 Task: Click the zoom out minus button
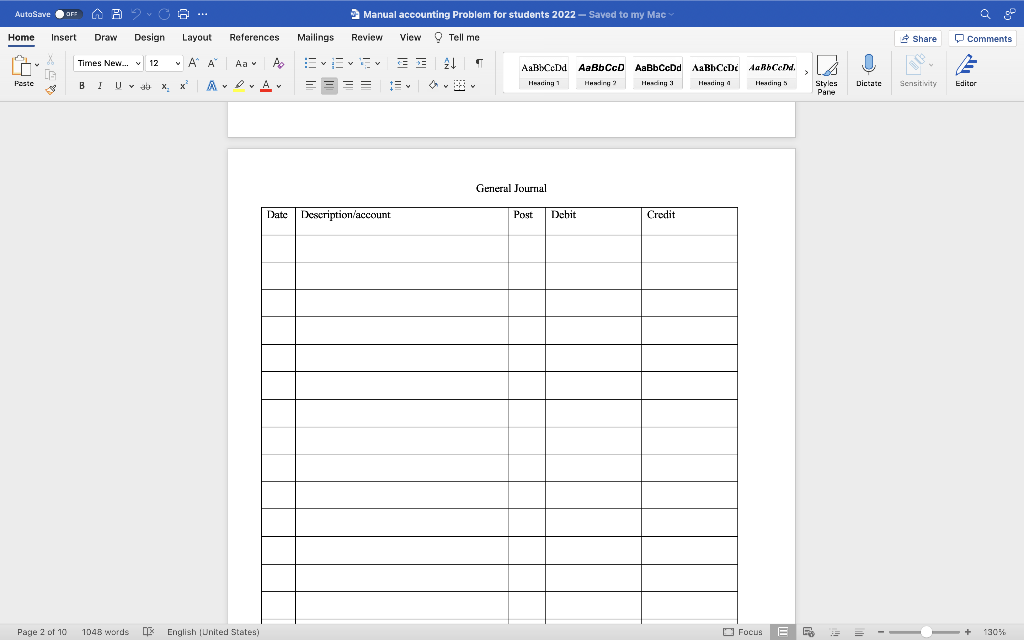click(x=880, y=632)
